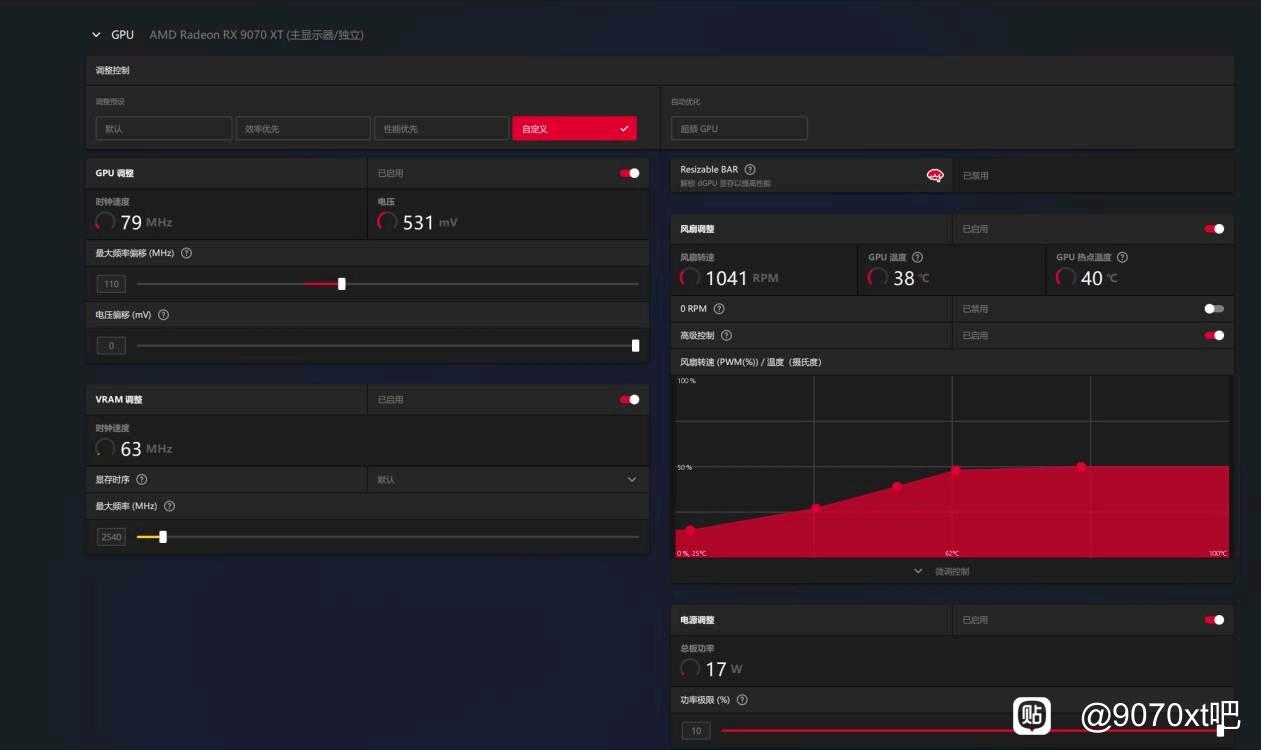
Task: Select the 效率优先 preset
Action: pyautogui.click(x=302, y=129)
